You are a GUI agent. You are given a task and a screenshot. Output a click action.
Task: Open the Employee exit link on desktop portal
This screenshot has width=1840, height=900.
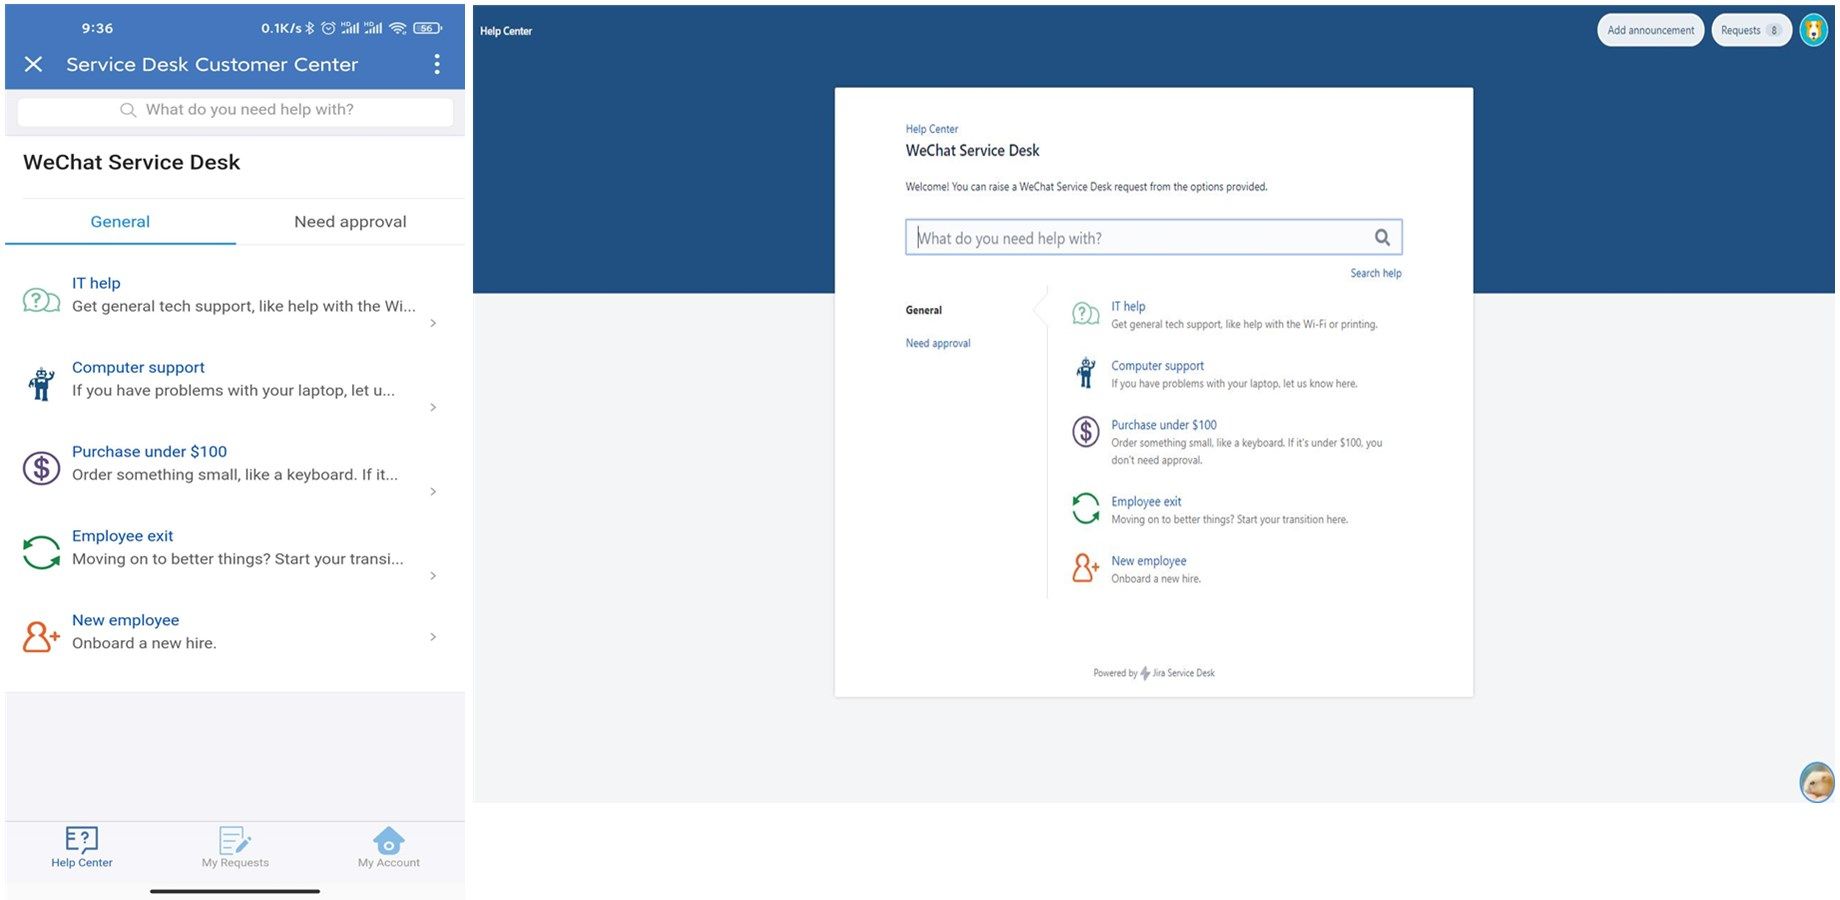click(1146, 502)
